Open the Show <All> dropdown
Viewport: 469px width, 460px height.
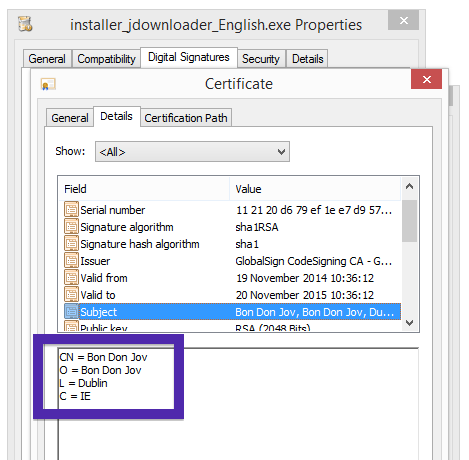click(192, 152)
